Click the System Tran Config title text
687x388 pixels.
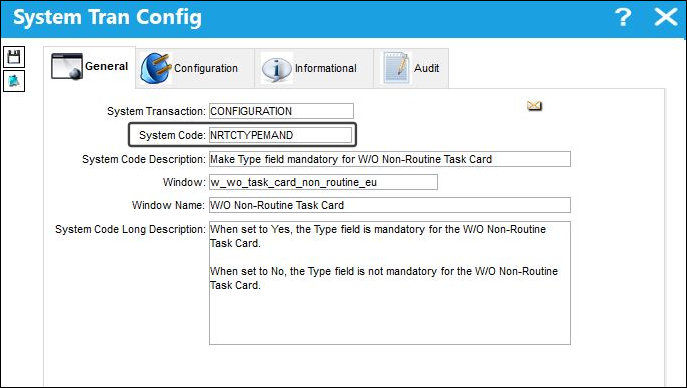(107, 18)
